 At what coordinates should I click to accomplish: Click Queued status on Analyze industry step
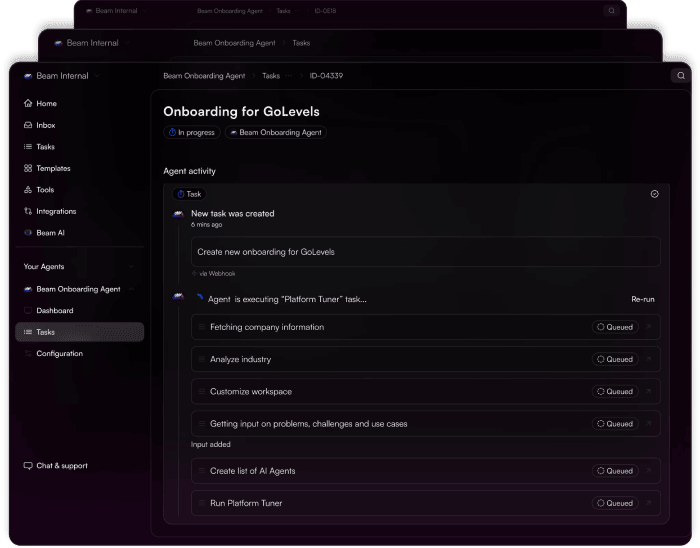click(x=614, y=359)
